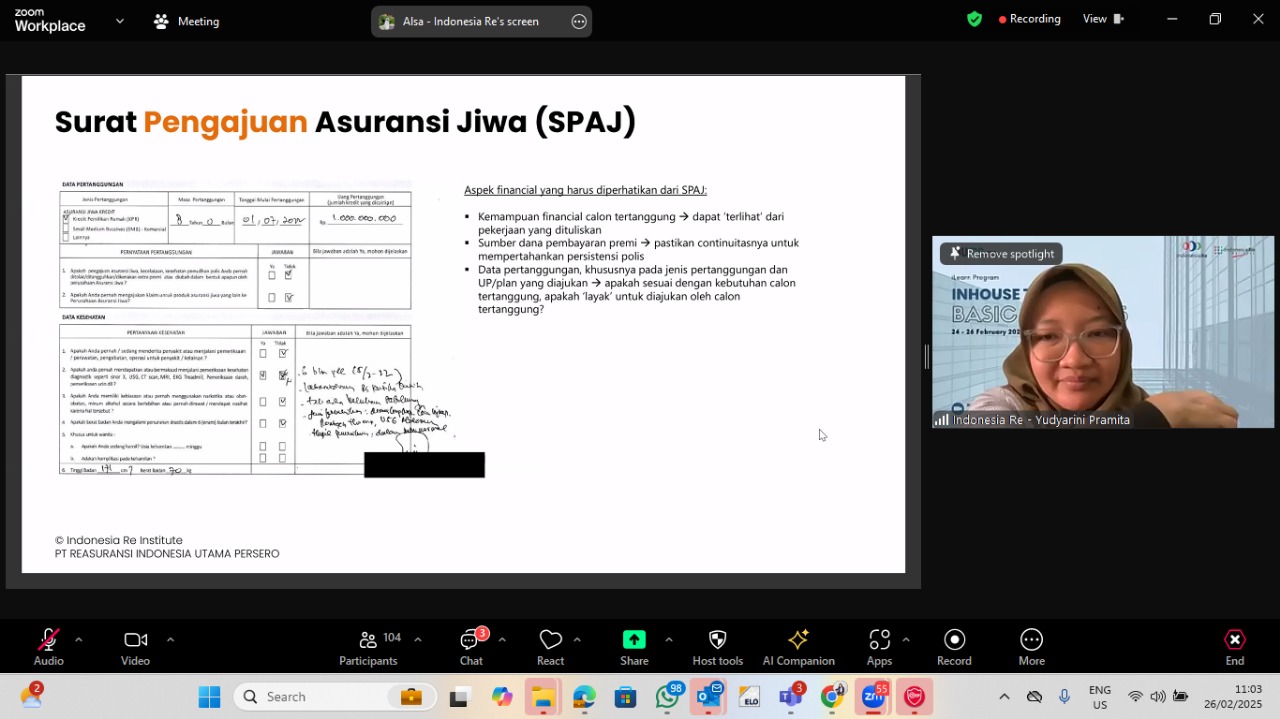Click Remove spotlight on the video

1002,254
